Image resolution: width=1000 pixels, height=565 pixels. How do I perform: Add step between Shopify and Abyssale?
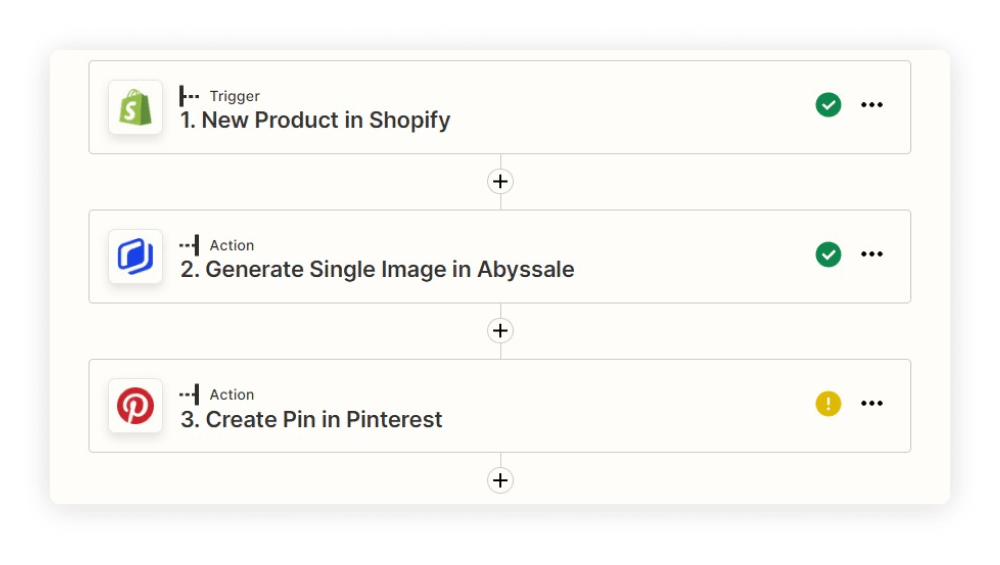500,182
